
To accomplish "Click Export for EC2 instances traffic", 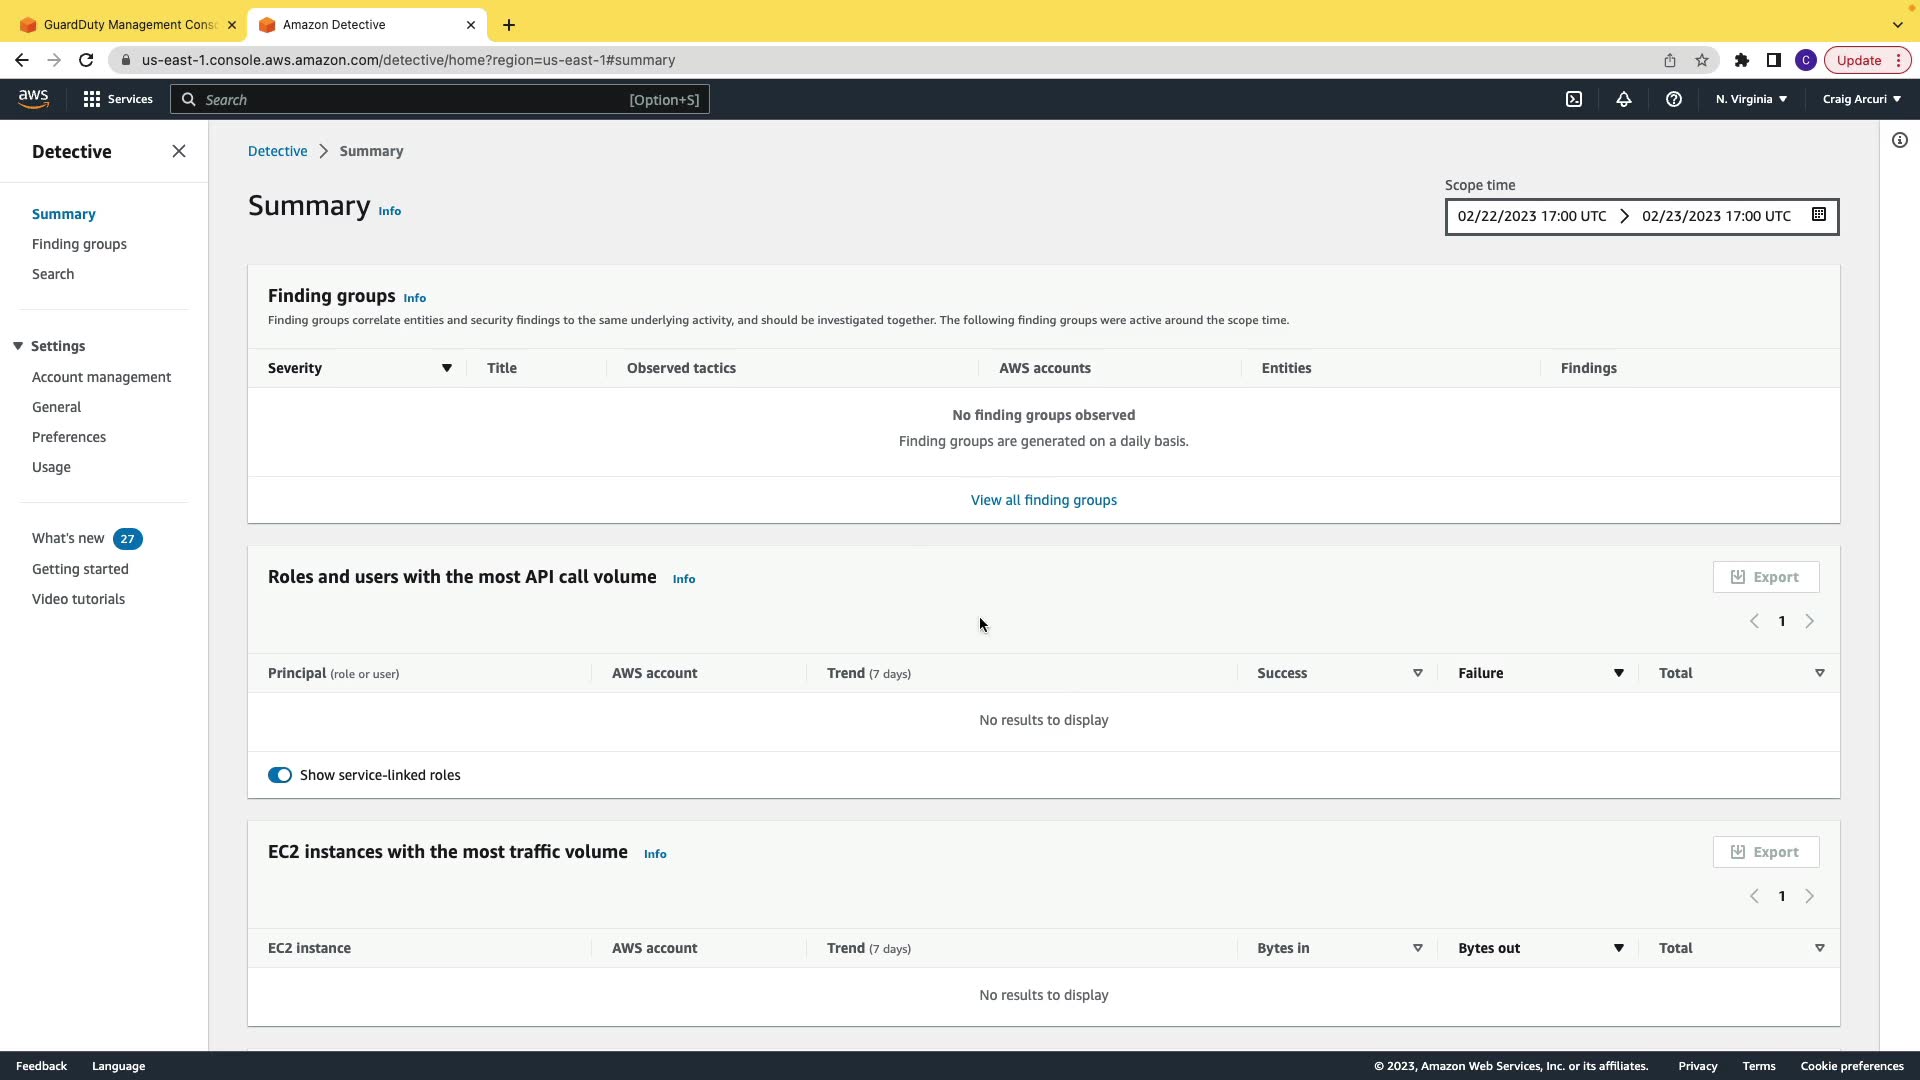I will point(1765,852).
